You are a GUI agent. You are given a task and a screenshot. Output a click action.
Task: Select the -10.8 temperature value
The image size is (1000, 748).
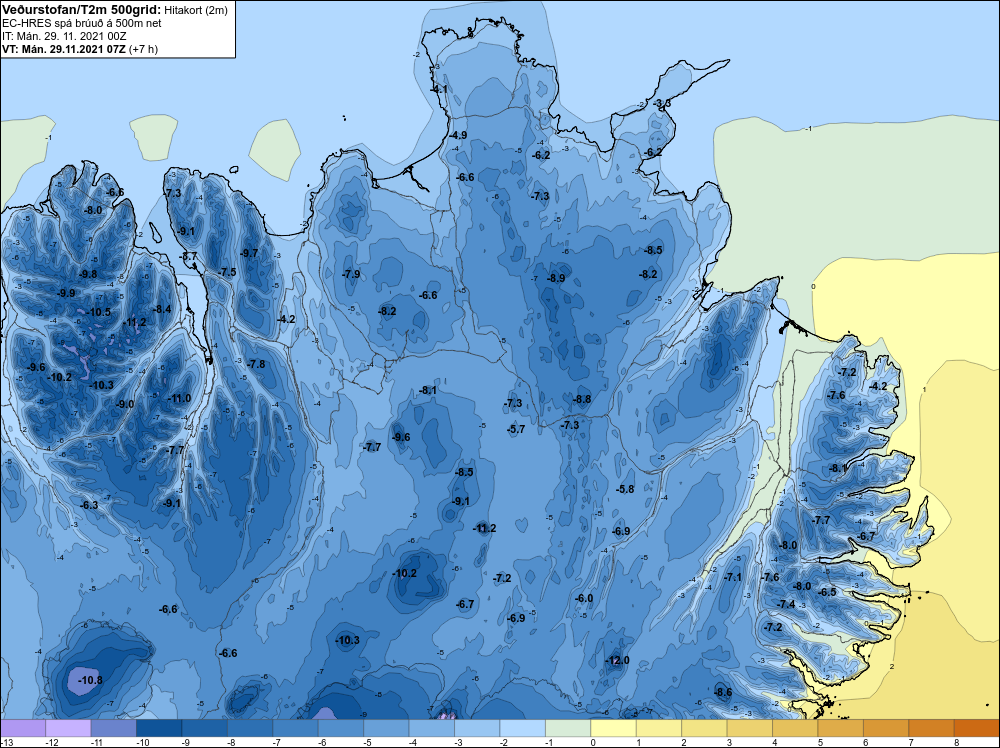[x=91, y=680]
